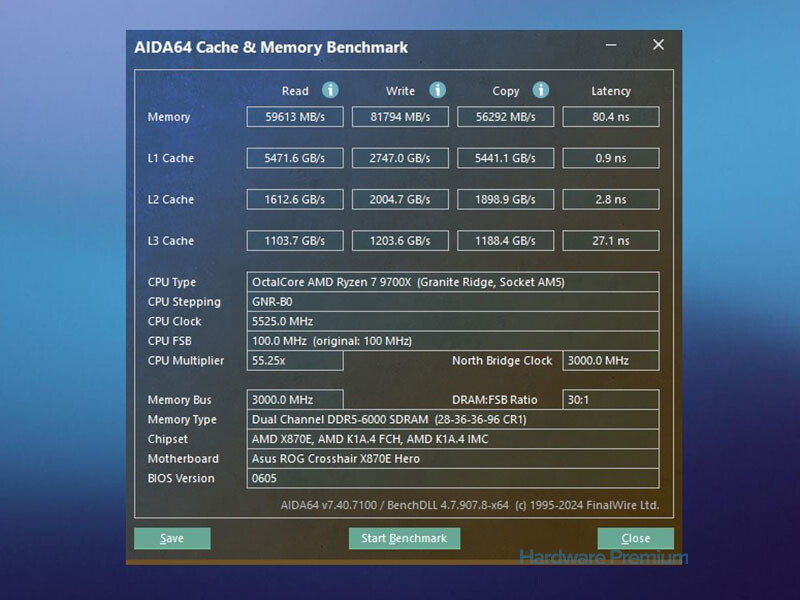Screen dimensions: 800x600
Task: Select the Memory Copy value 56292 MB/s
Action: tap(506, 117)
